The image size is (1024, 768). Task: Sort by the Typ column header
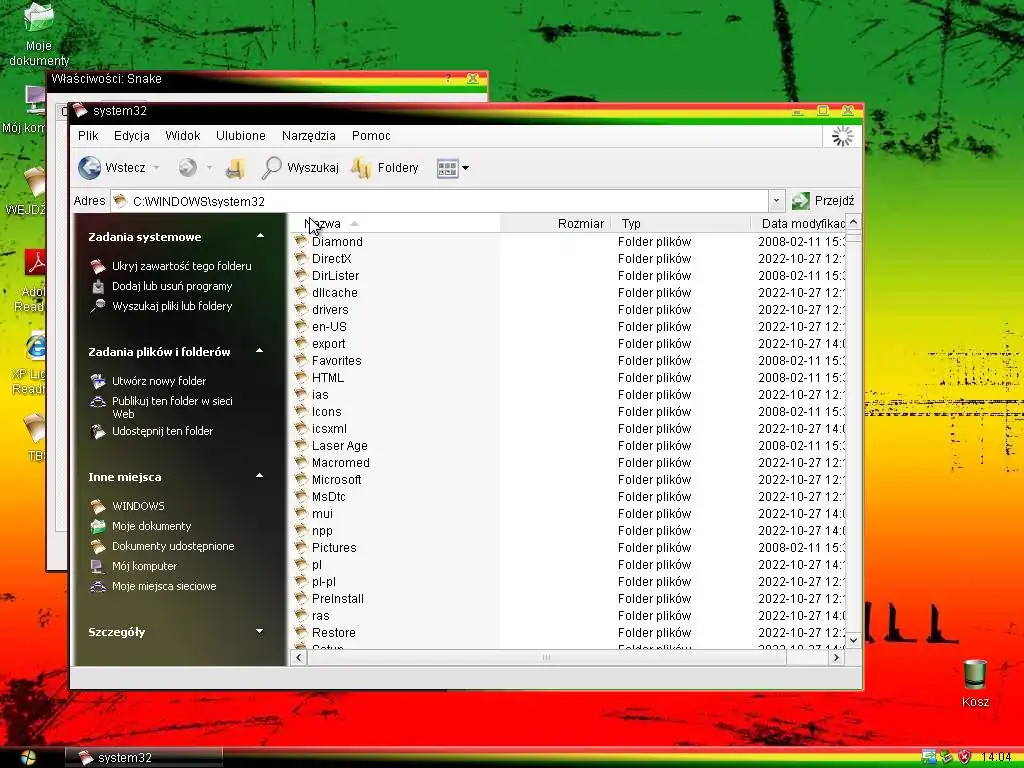(x=680, y=223)
